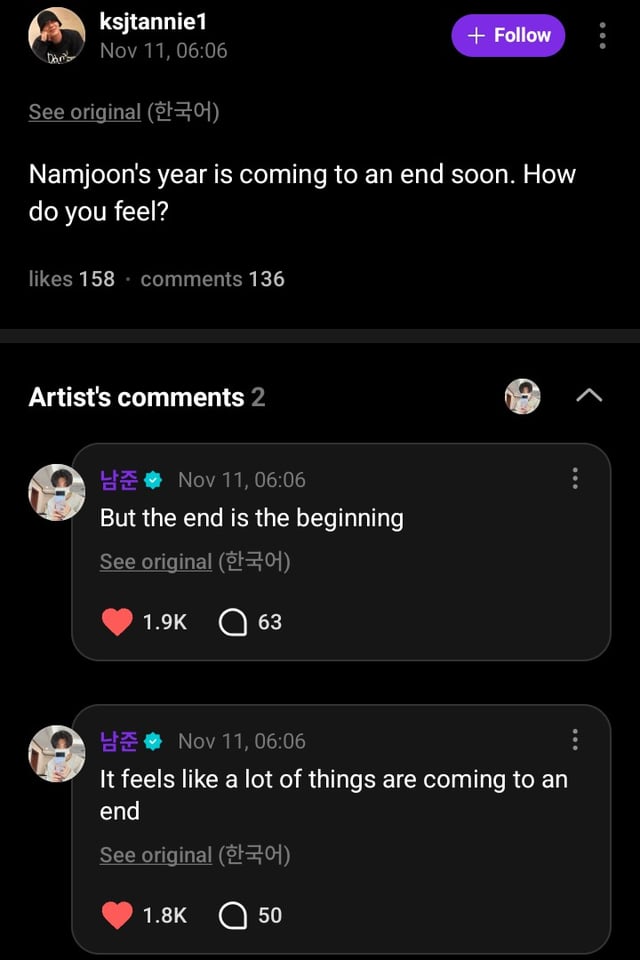
Task: Like the "But the end is the beginning" comment
Action: coord(117,622)
